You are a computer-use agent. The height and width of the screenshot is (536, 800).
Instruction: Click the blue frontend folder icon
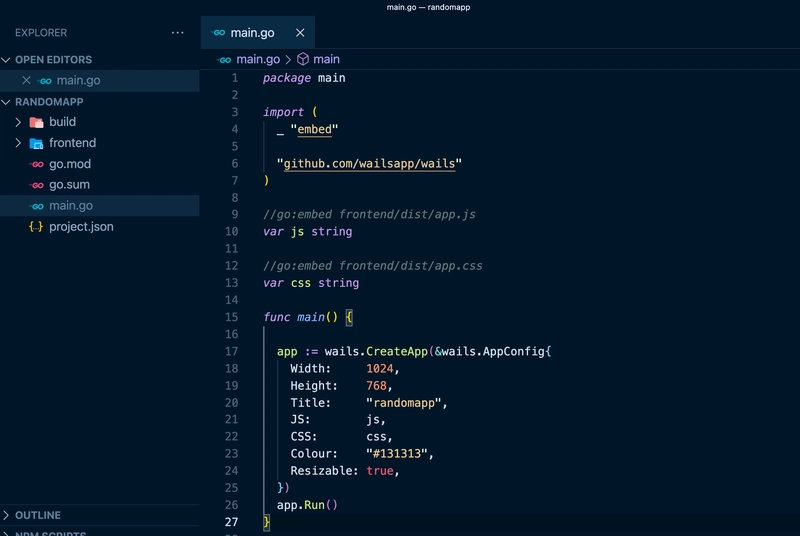pyautogui.click(x=36, y=143)
